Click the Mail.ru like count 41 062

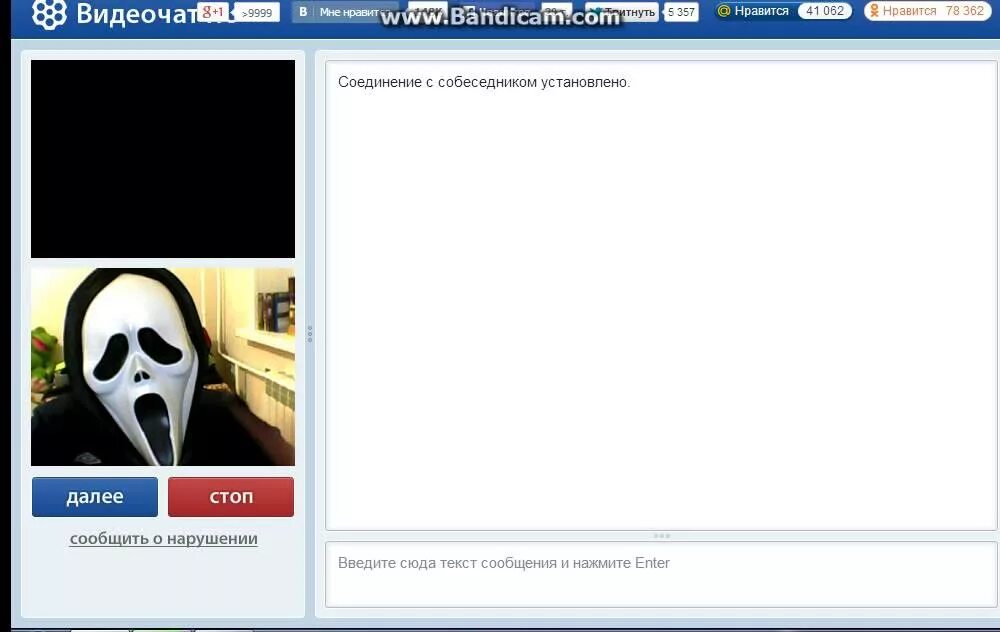tap(825, 11)
